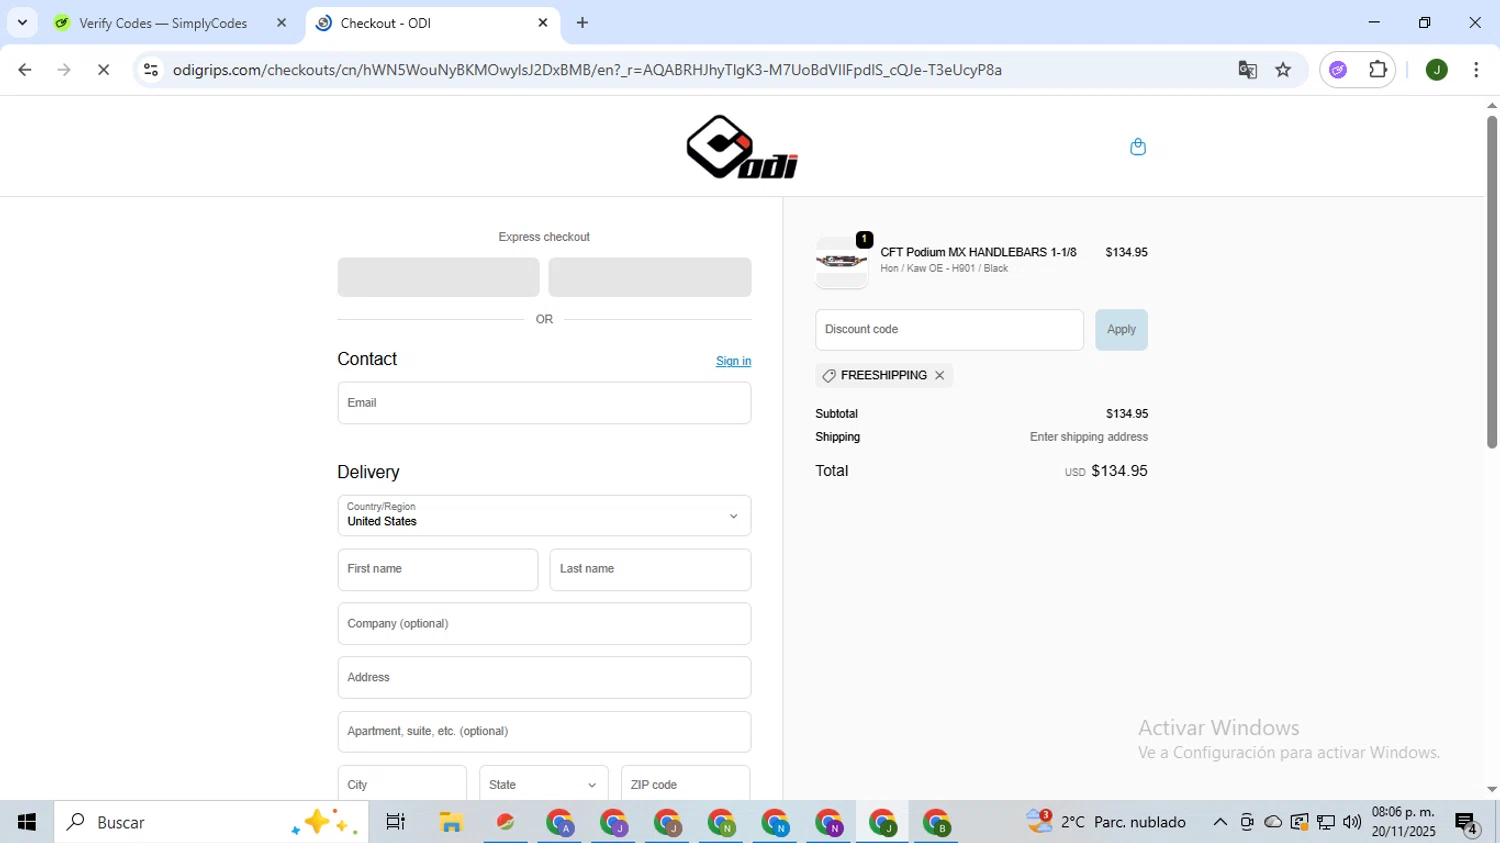Open the Windows Start menu

coord(27,822)
